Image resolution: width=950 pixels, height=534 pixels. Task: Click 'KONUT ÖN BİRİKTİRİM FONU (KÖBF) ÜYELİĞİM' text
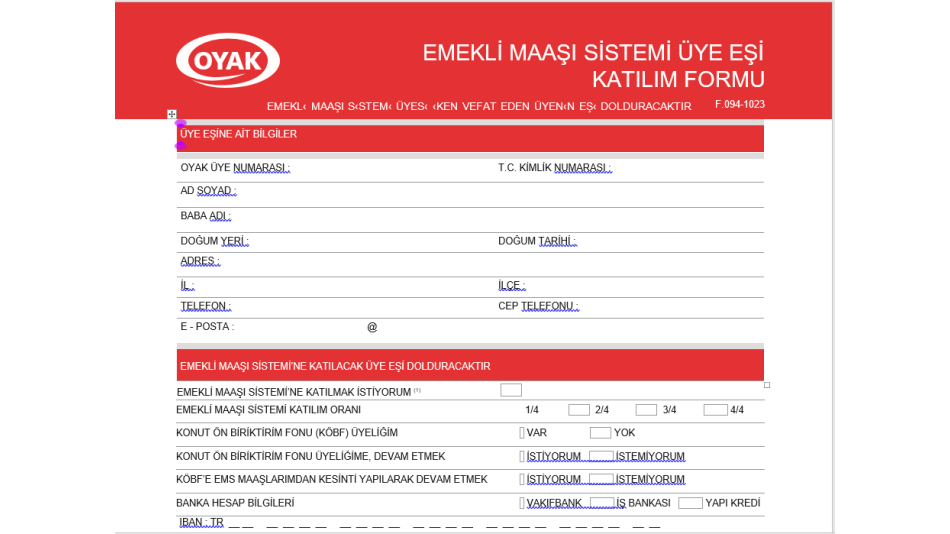pos(287,433)
